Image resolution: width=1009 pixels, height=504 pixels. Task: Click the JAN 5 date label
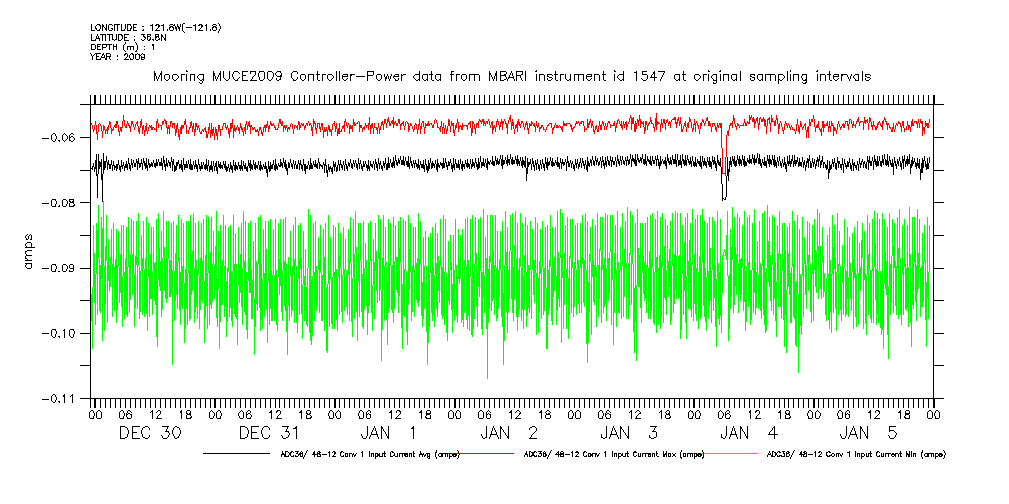tap(870, 433)
